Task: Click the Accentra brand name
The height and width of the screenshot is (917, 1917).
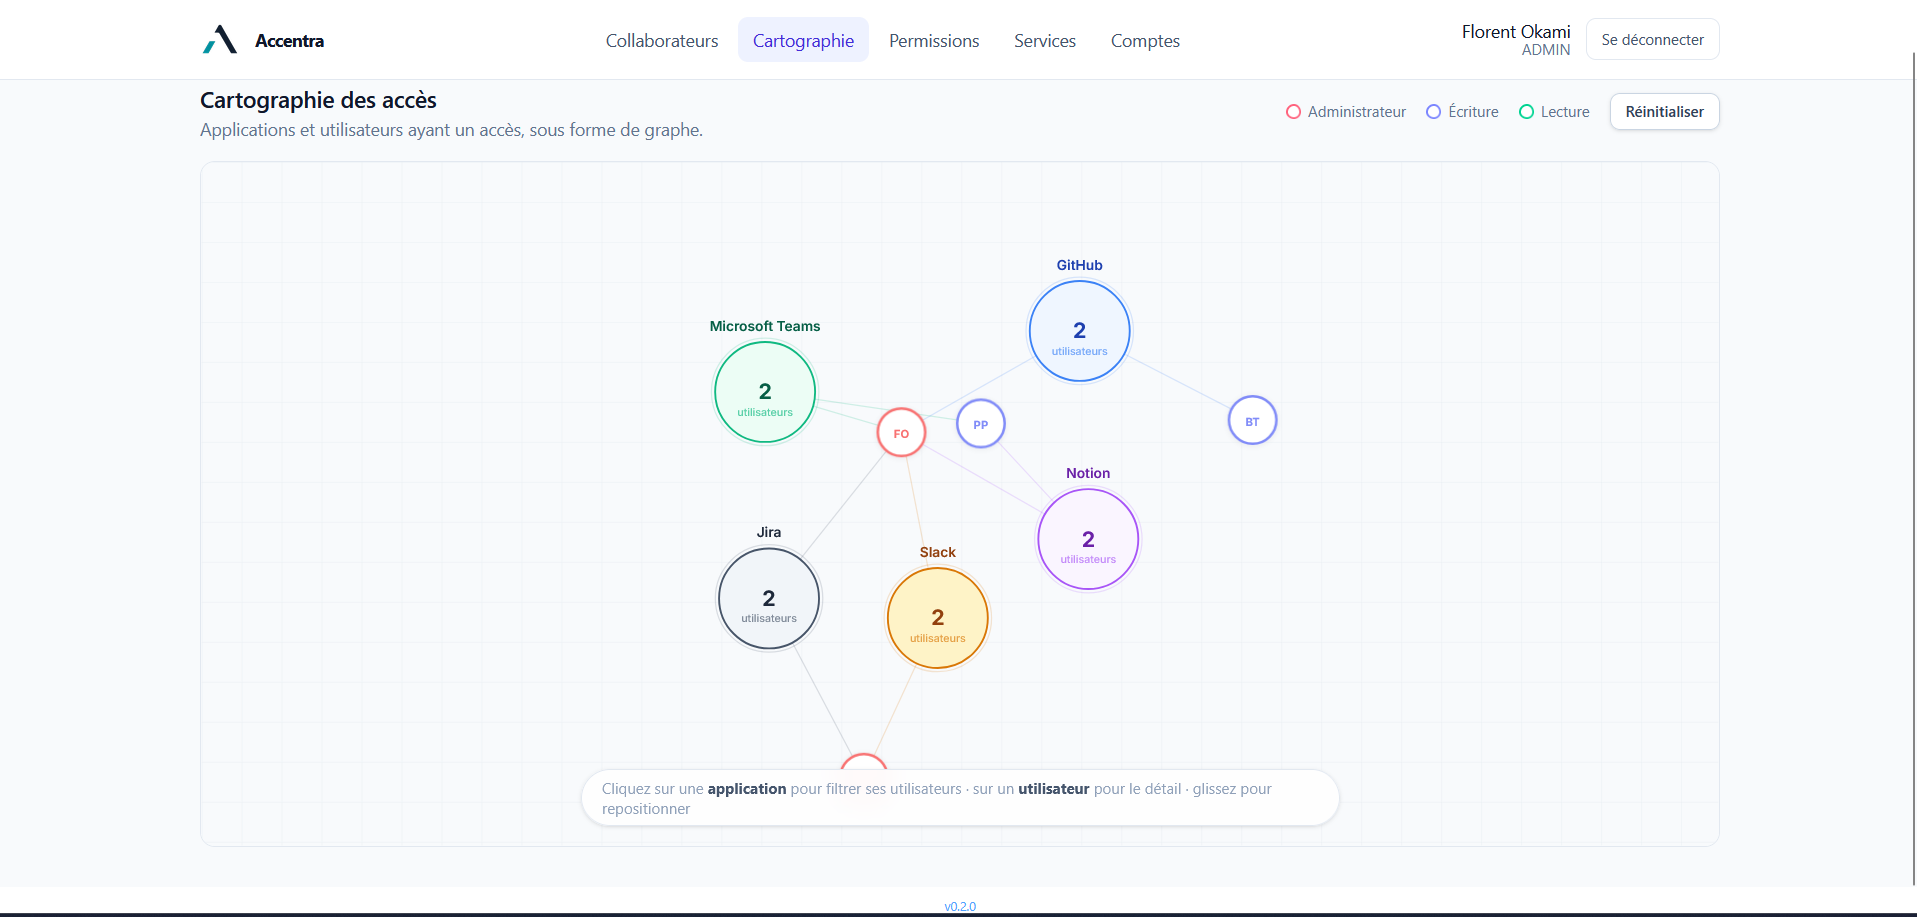Action: pos(289,41)
